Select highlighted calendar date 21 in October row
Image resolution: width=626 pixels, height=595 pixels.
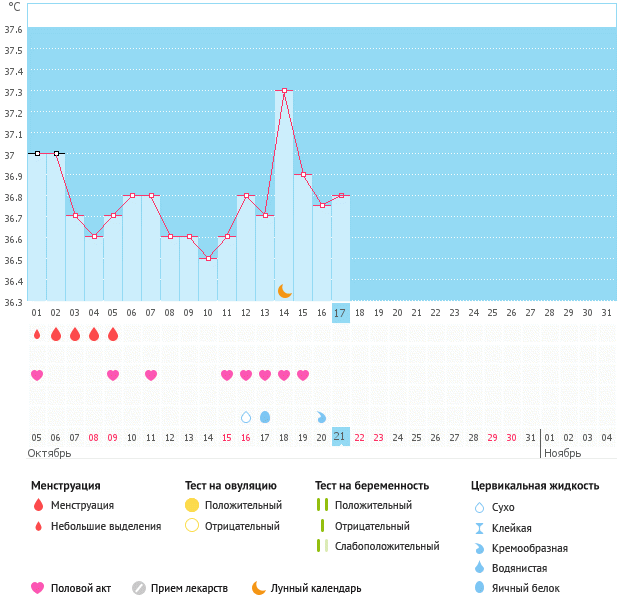pos(340,437)
